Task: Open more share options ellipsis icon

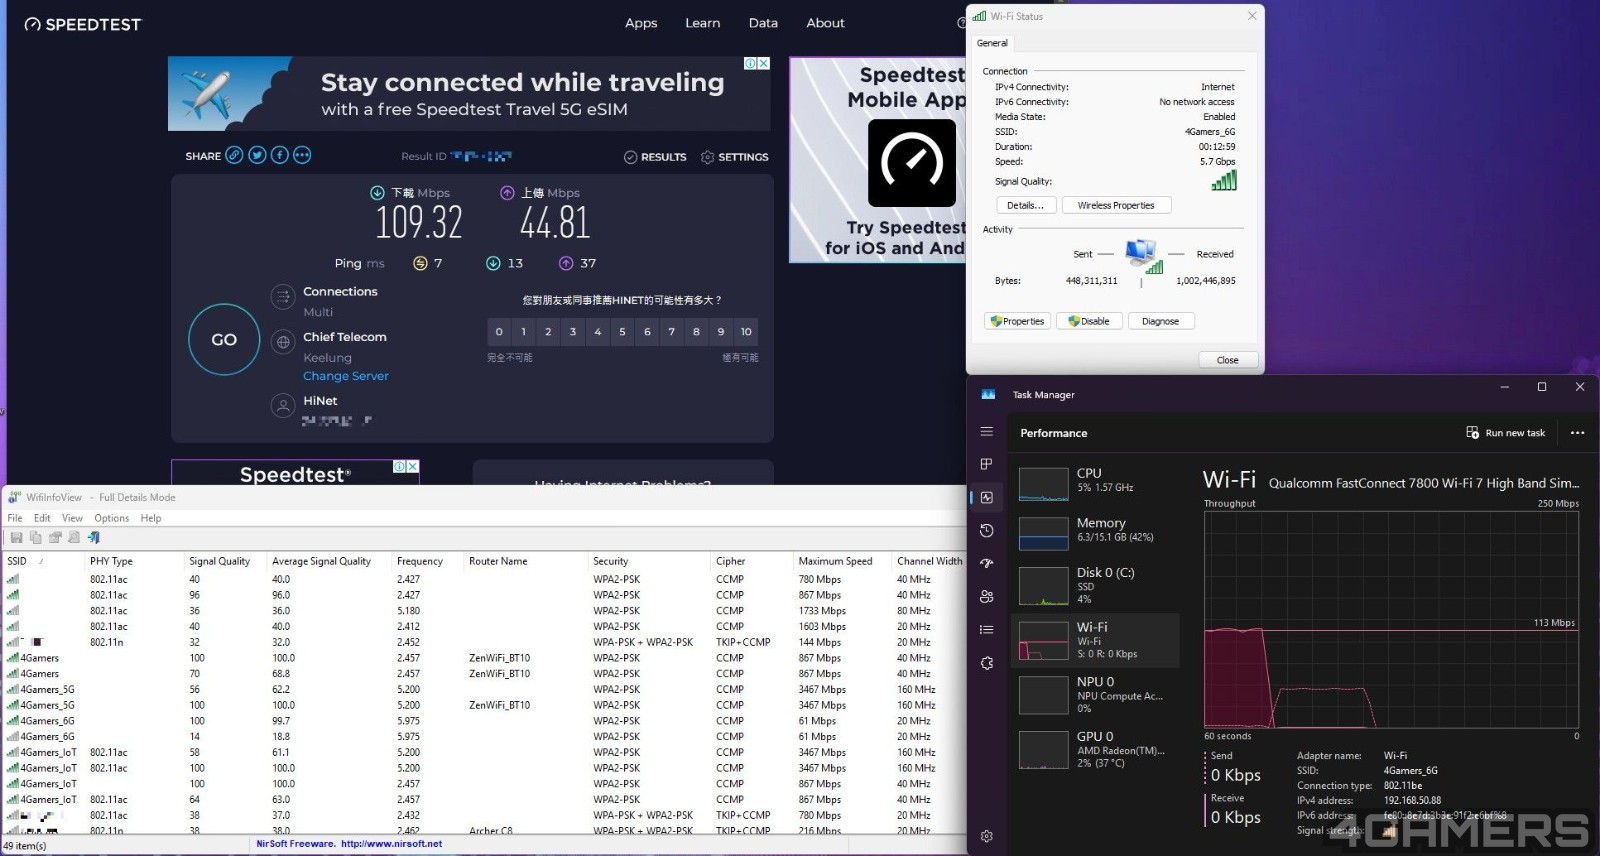Action: coord(302,155)
